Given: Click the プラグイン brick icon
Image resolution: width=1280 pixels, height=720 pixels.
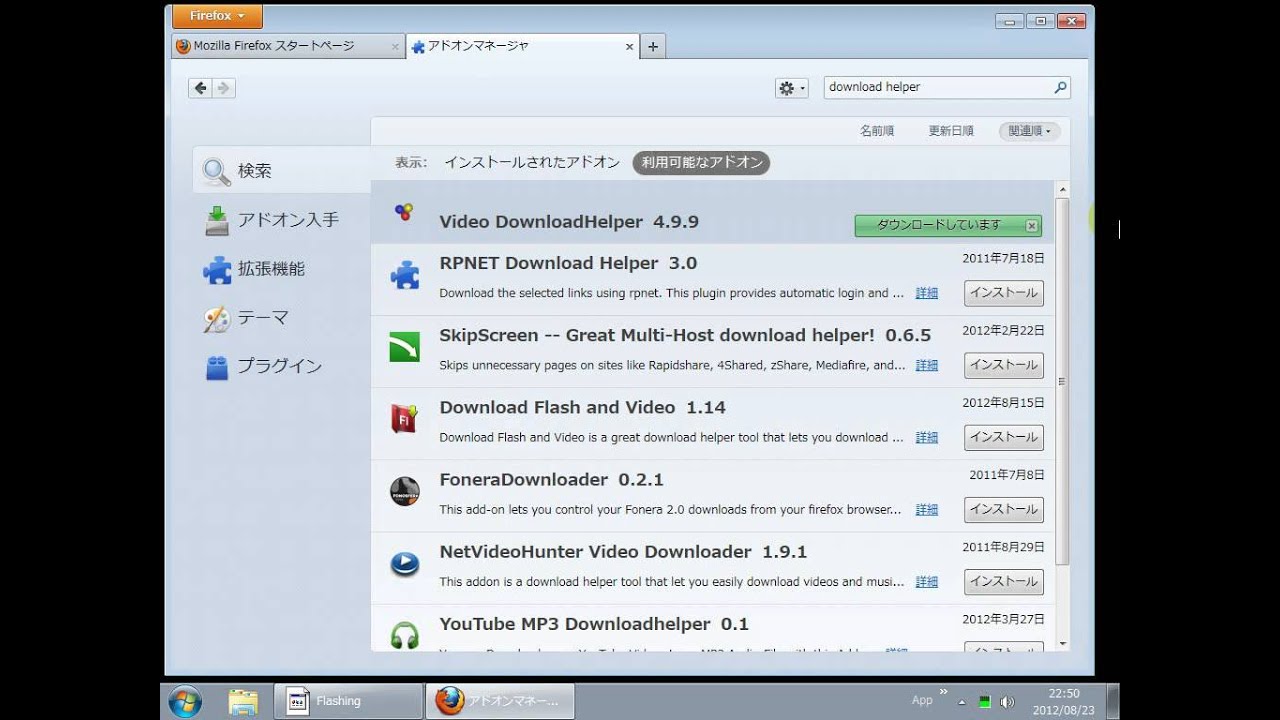Looking at the screenshot, I should 217,367.
